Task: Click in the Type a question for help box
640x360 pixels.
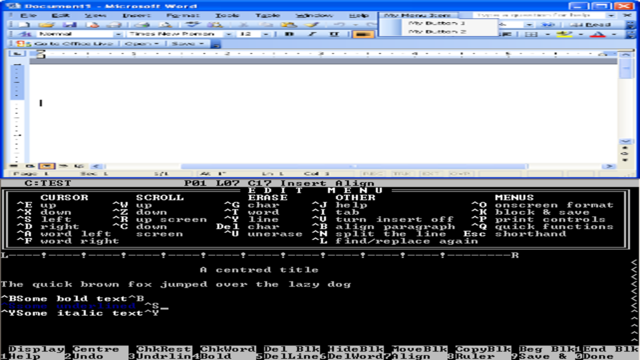Action: tap(540, 15)
